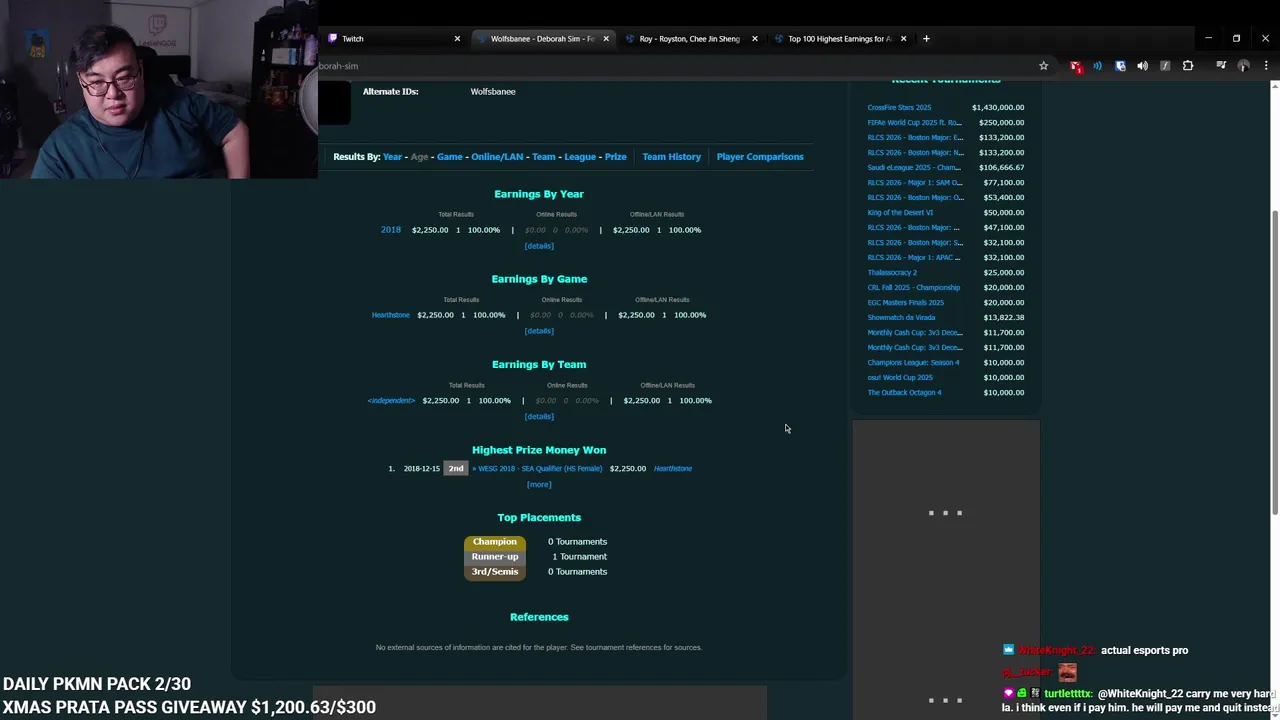The height and width of the screenshot is (720, 1280).
Task: Click the Champion placement badge
Action: point(495,542)
